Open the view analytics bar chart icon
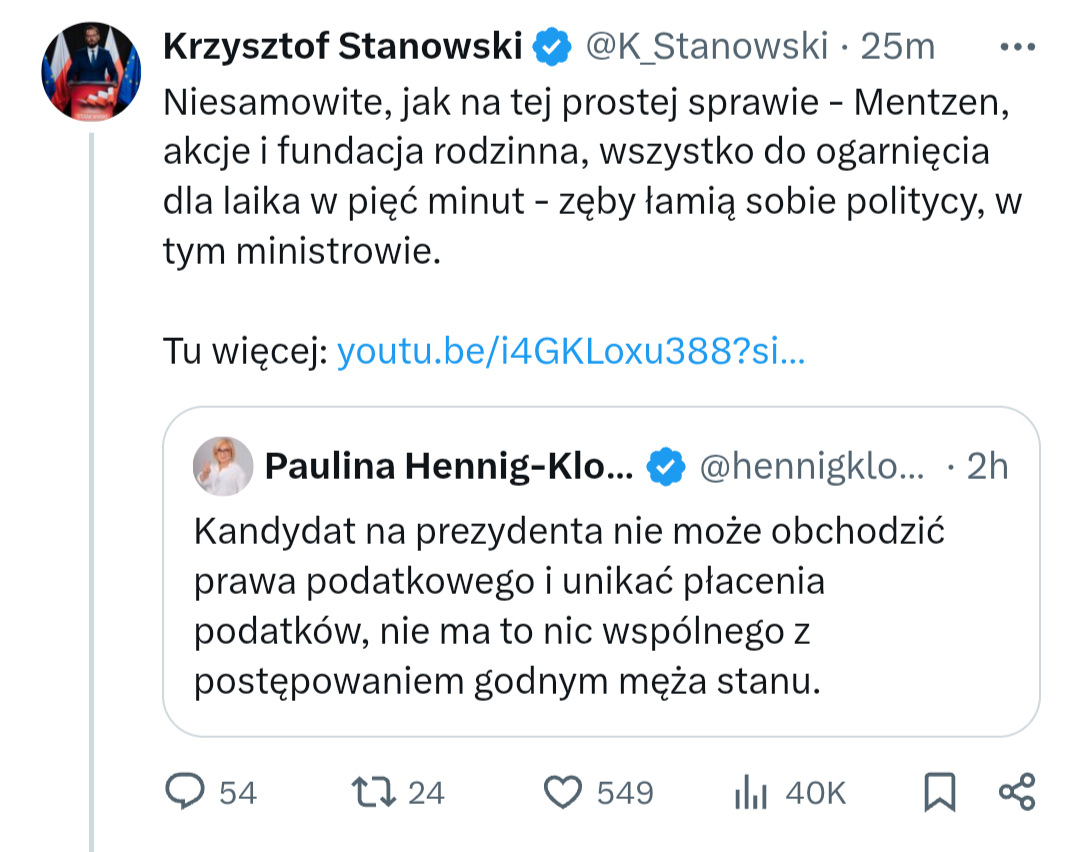The height and width of the screenshot is (852, 1080). [x=749, y=793]
